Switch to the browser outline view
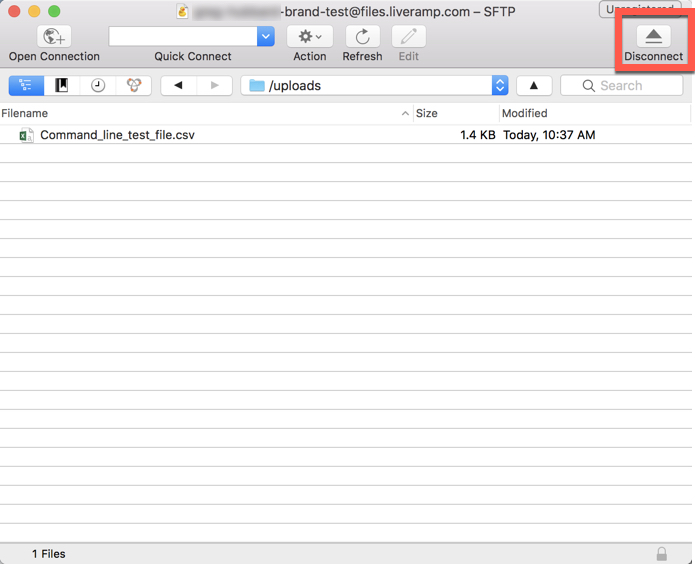Screen dimensions: 695x564 coord(26,85)
